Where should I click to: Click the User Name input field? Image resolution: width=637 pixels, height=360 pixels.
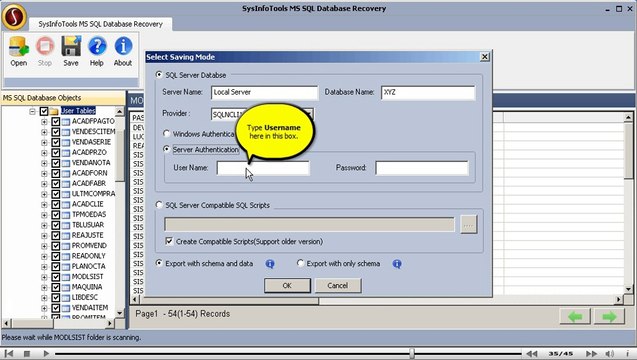263,168
